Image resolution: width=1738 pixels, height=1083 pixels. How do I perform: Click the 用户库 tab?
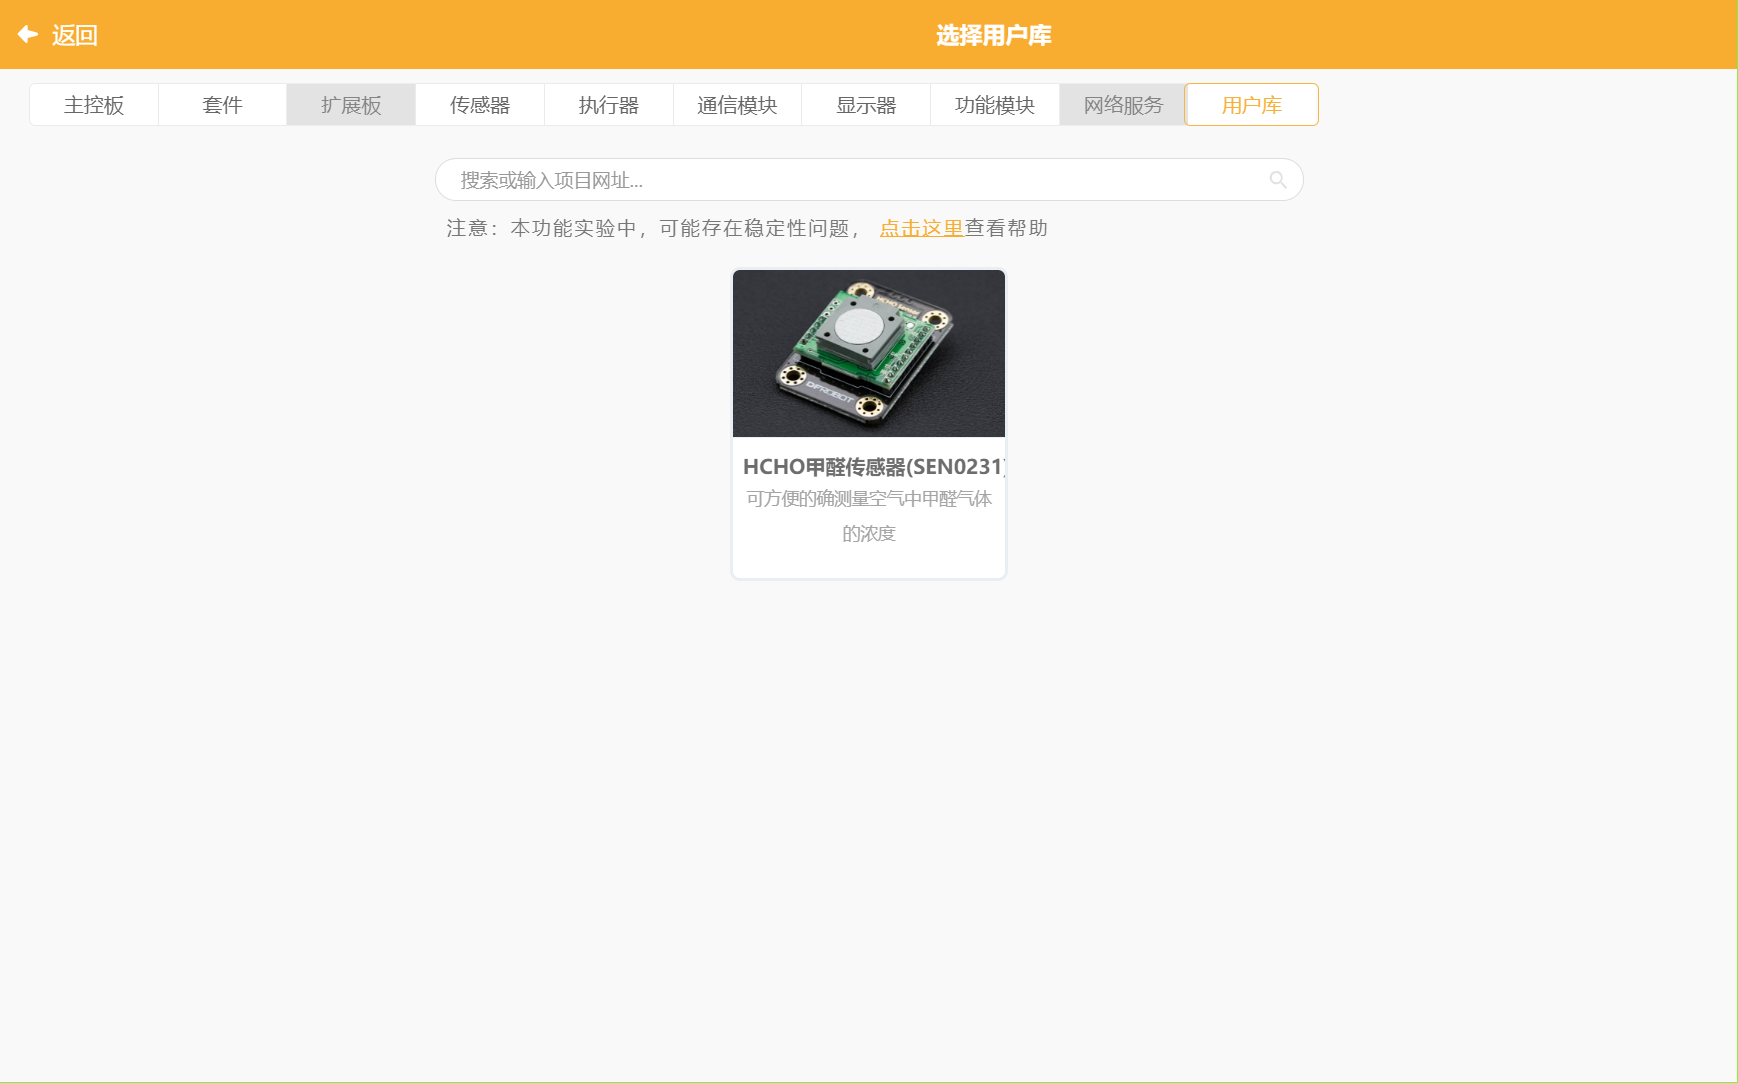1252,105
